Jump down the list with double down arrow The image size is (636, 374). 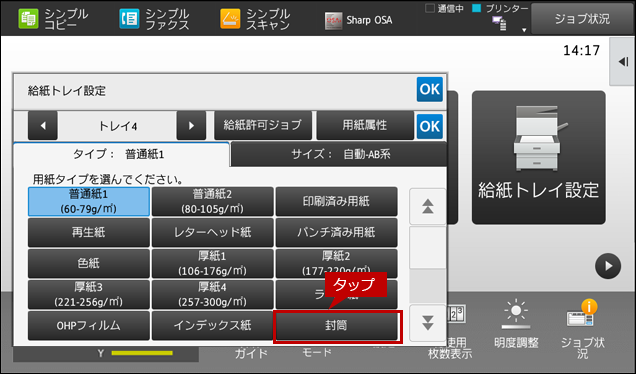428,323
